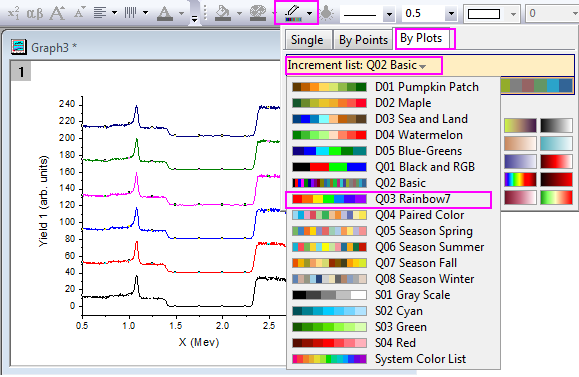Click the fill color bucket icon

click(x=223, y=13)
